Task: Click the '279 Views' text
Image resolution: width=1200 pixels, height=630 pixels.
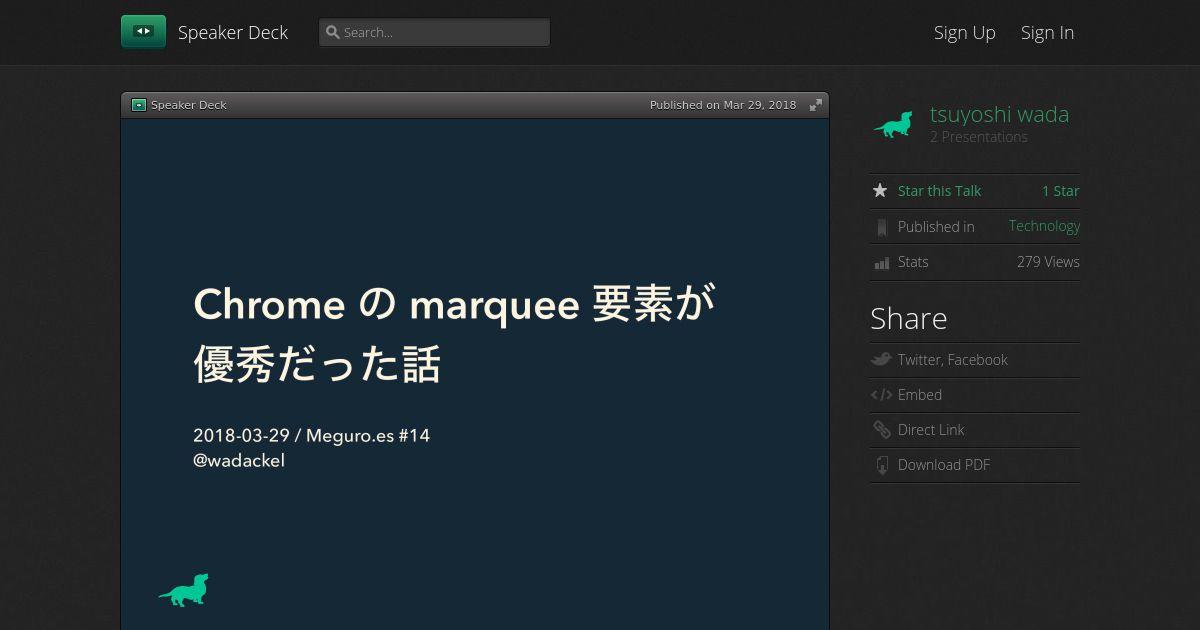Action: click(x=1048, y=262)
